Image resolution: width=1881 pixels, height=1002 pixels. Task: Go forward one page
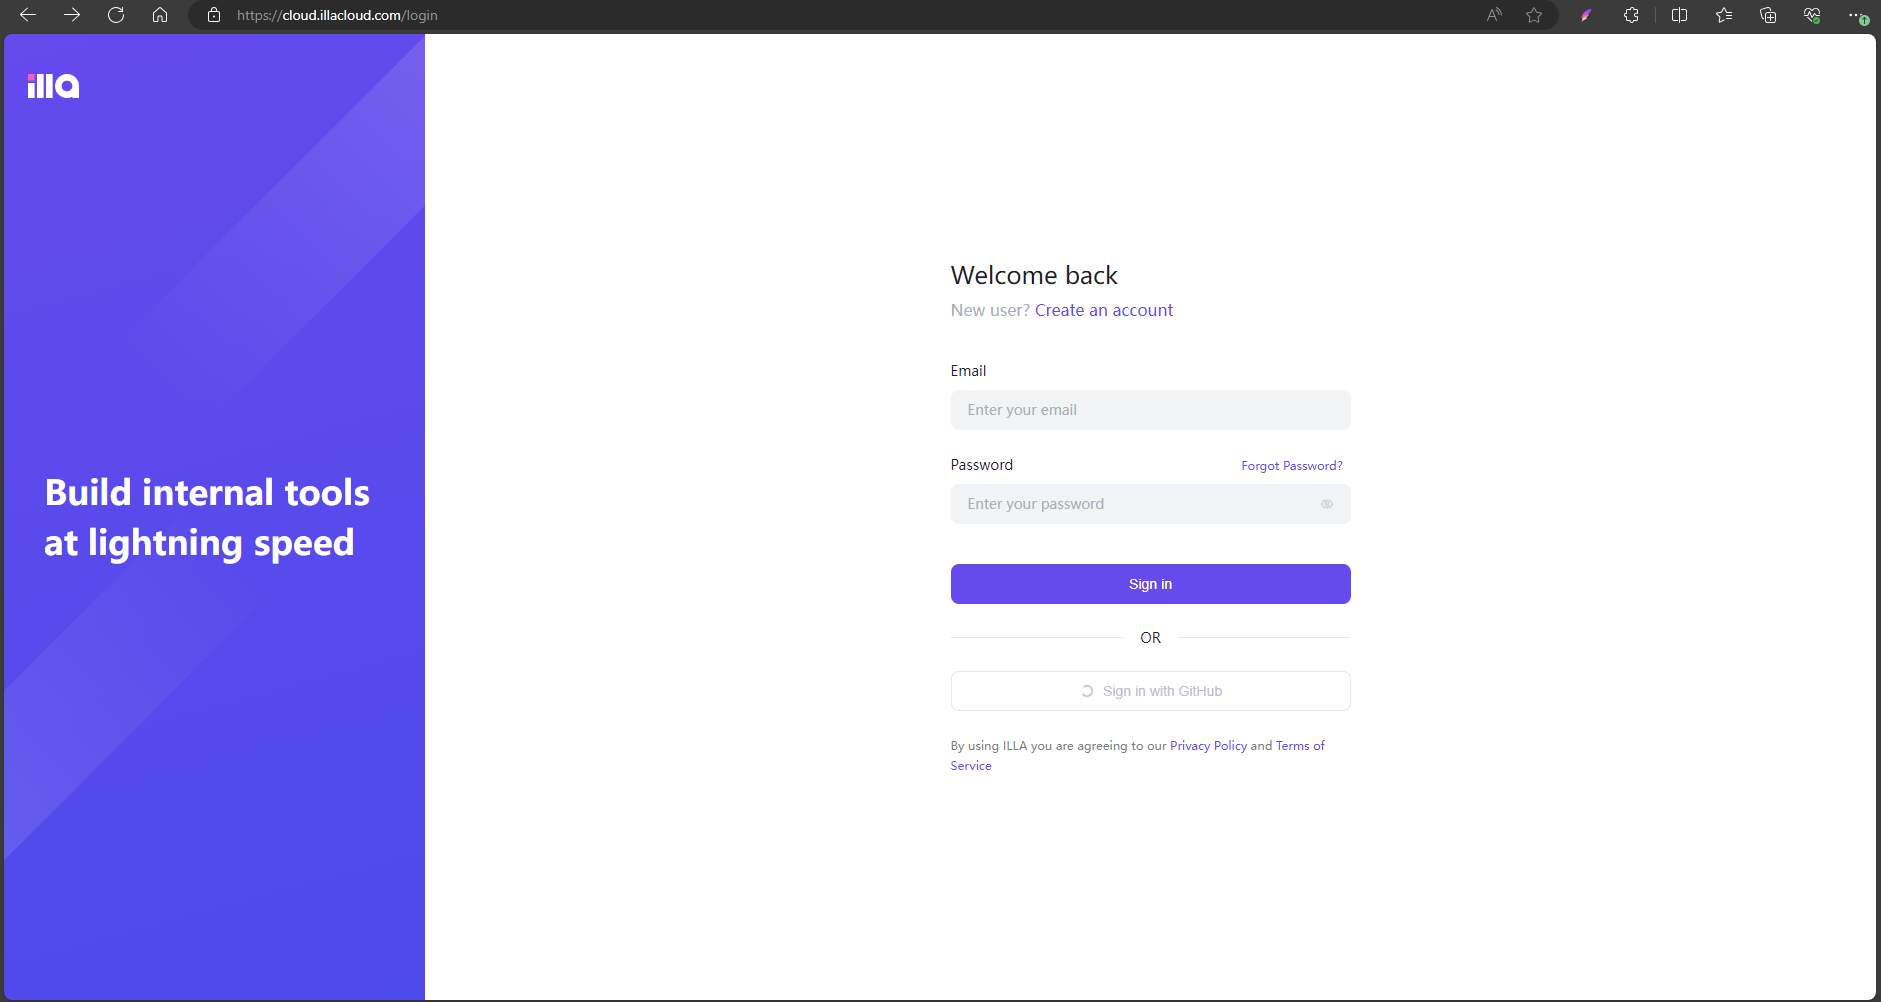(71, 15)
